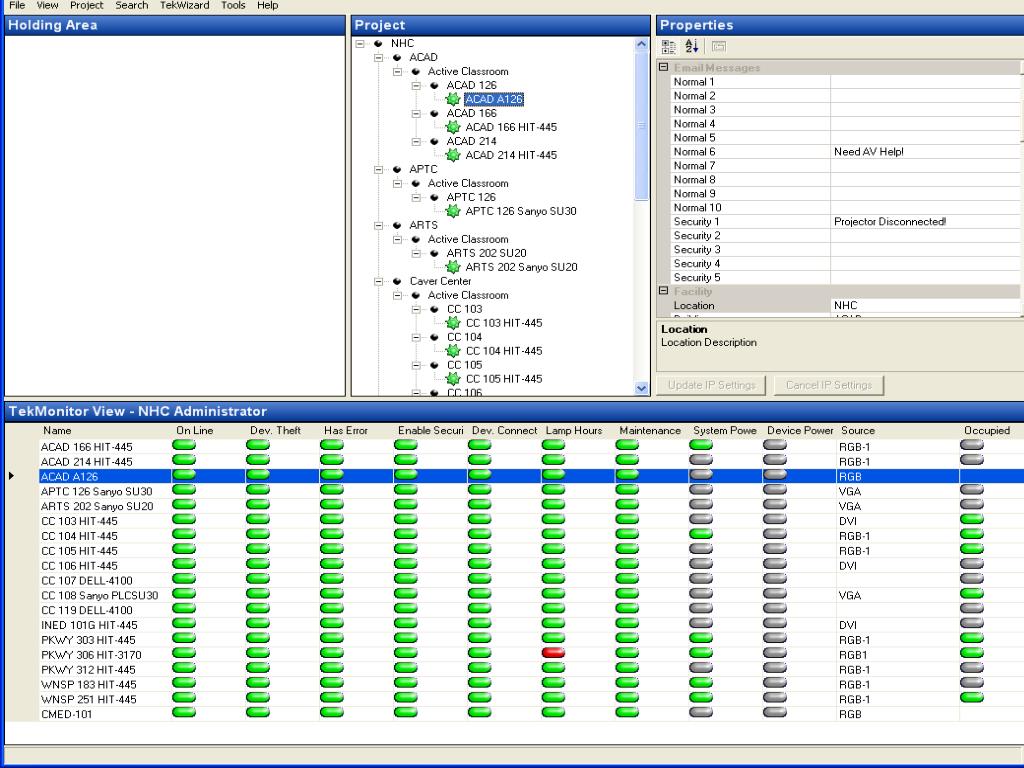Click the bullet icon beside the NHC root node
The width and height of the screenshot is (1024, 768).
point(378,44)
